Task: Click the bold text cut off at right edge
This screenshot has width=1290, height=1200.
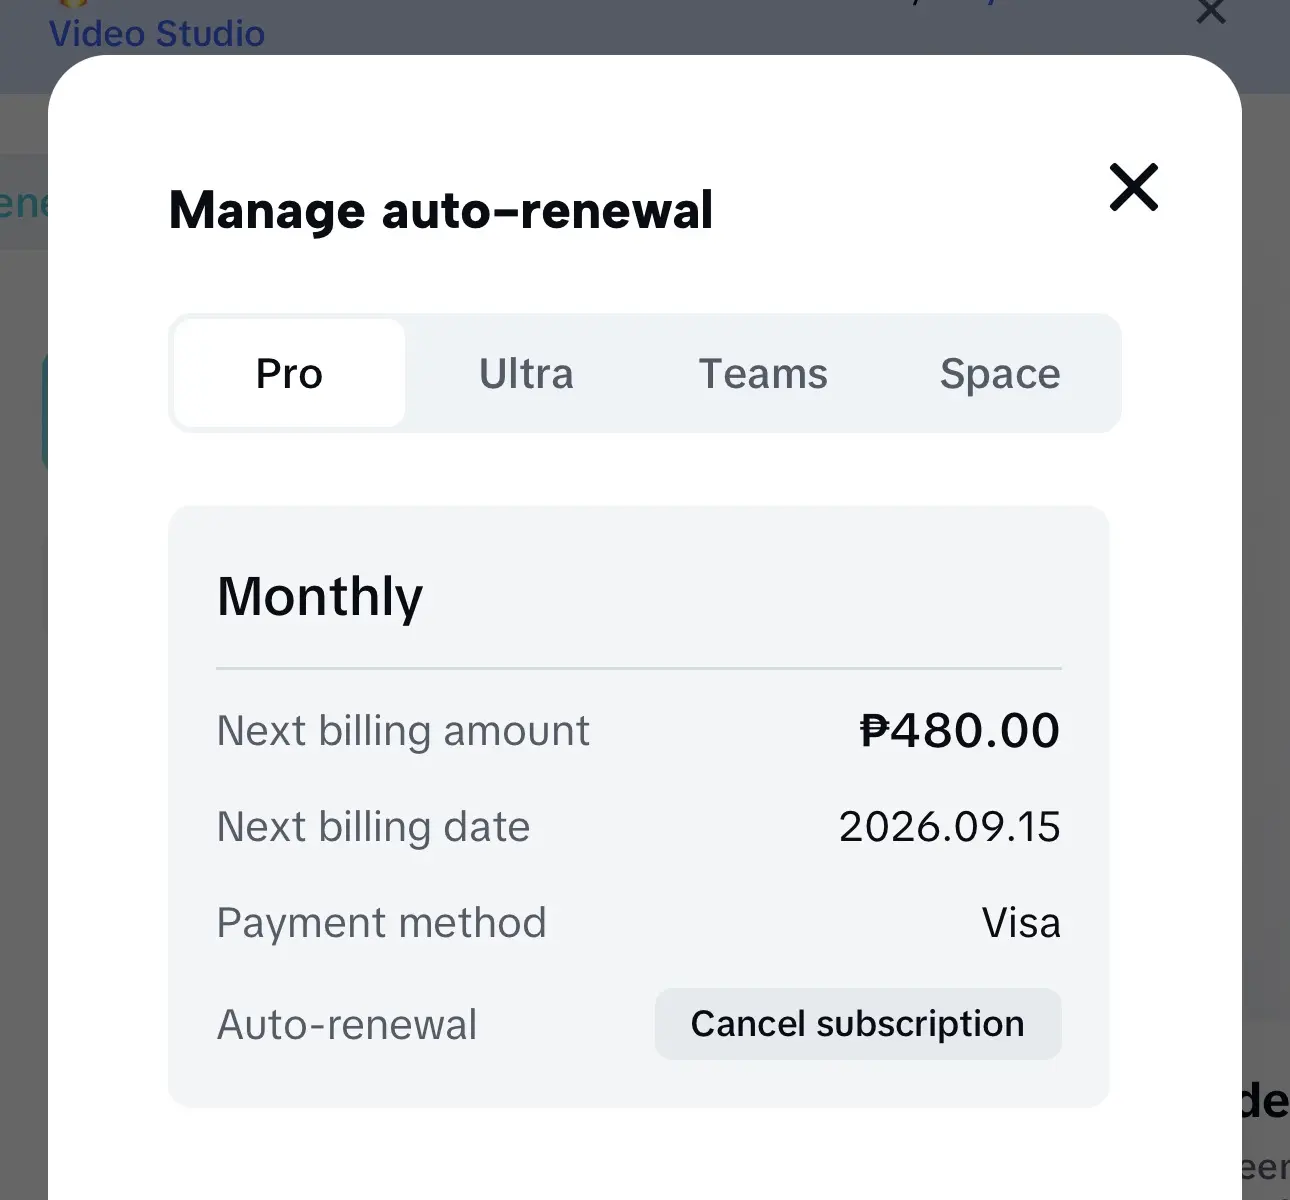Action: point(1265,1102)
